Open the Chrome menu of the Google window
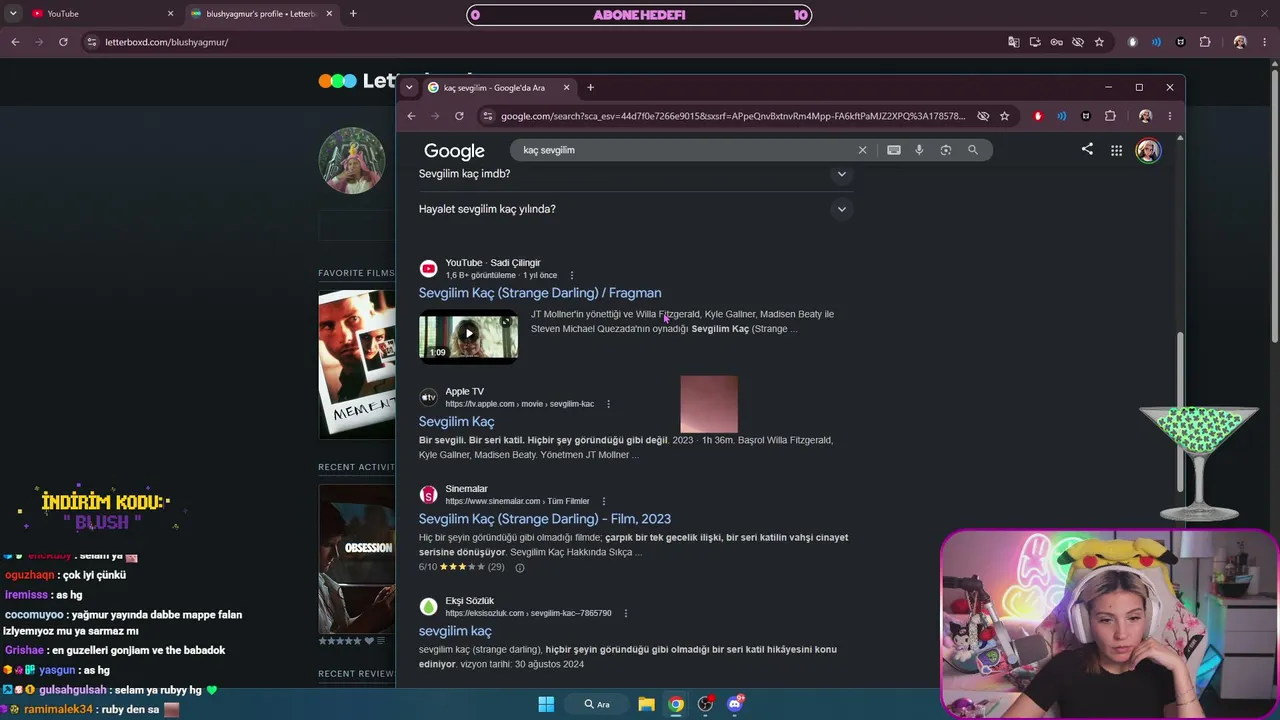 pos(1170,116)
